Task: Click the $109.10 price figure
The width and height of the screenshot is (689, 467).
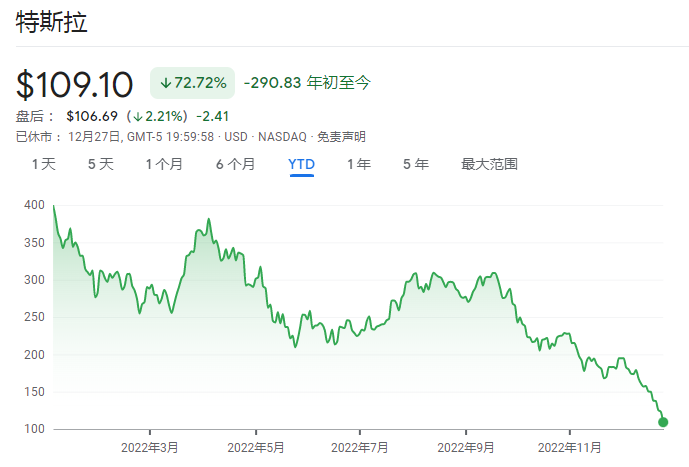Action: [74, 84]
